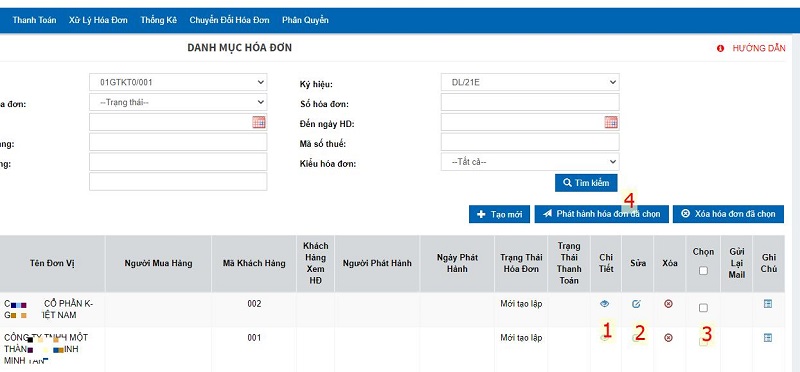Click the Gửi Lại Mail column header
The image size is (800, 372).
(736, 263)
